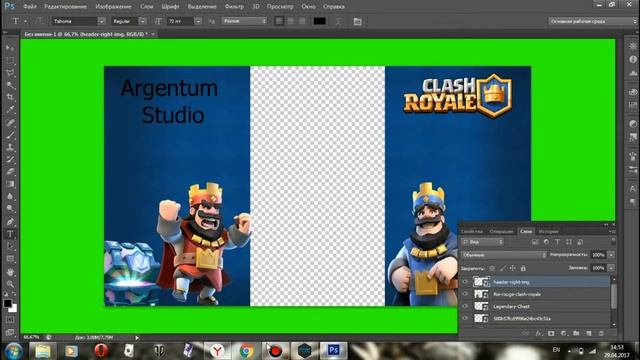Select the Dodge tool

click(10, 209)
